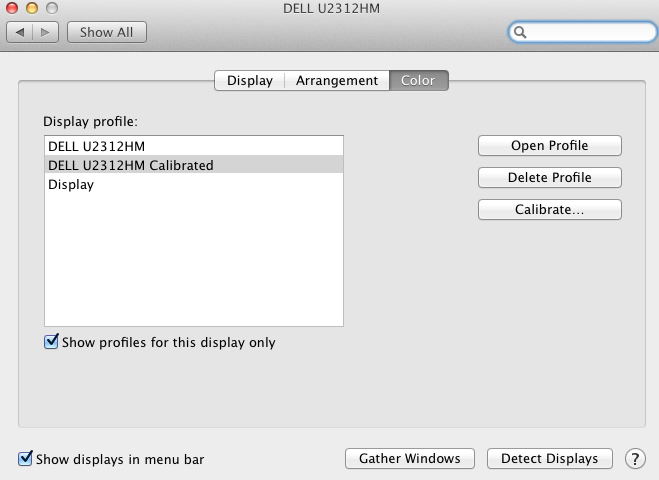Image resolution: width=659 pixels, height=480 pixels.
Task: Click the back navigation arrow
Action: pos(20,32)
